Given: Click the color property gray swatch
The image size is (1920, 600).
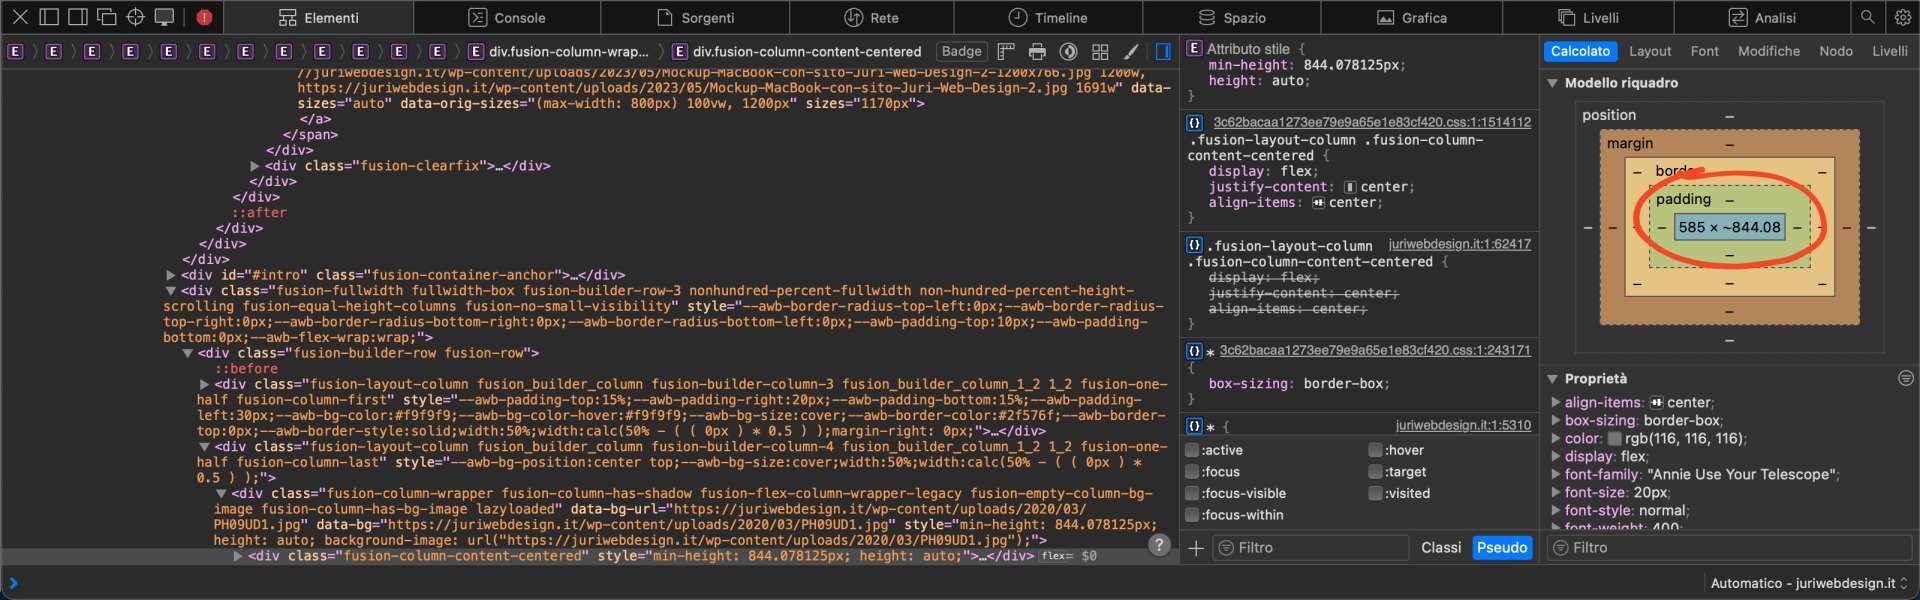Looking at the screenshot, I should [1614, 439].
